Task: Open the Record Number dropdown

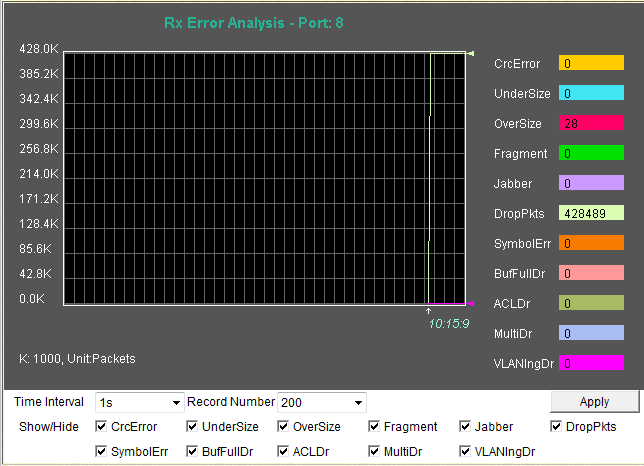Action: click(x=322, y=402)
